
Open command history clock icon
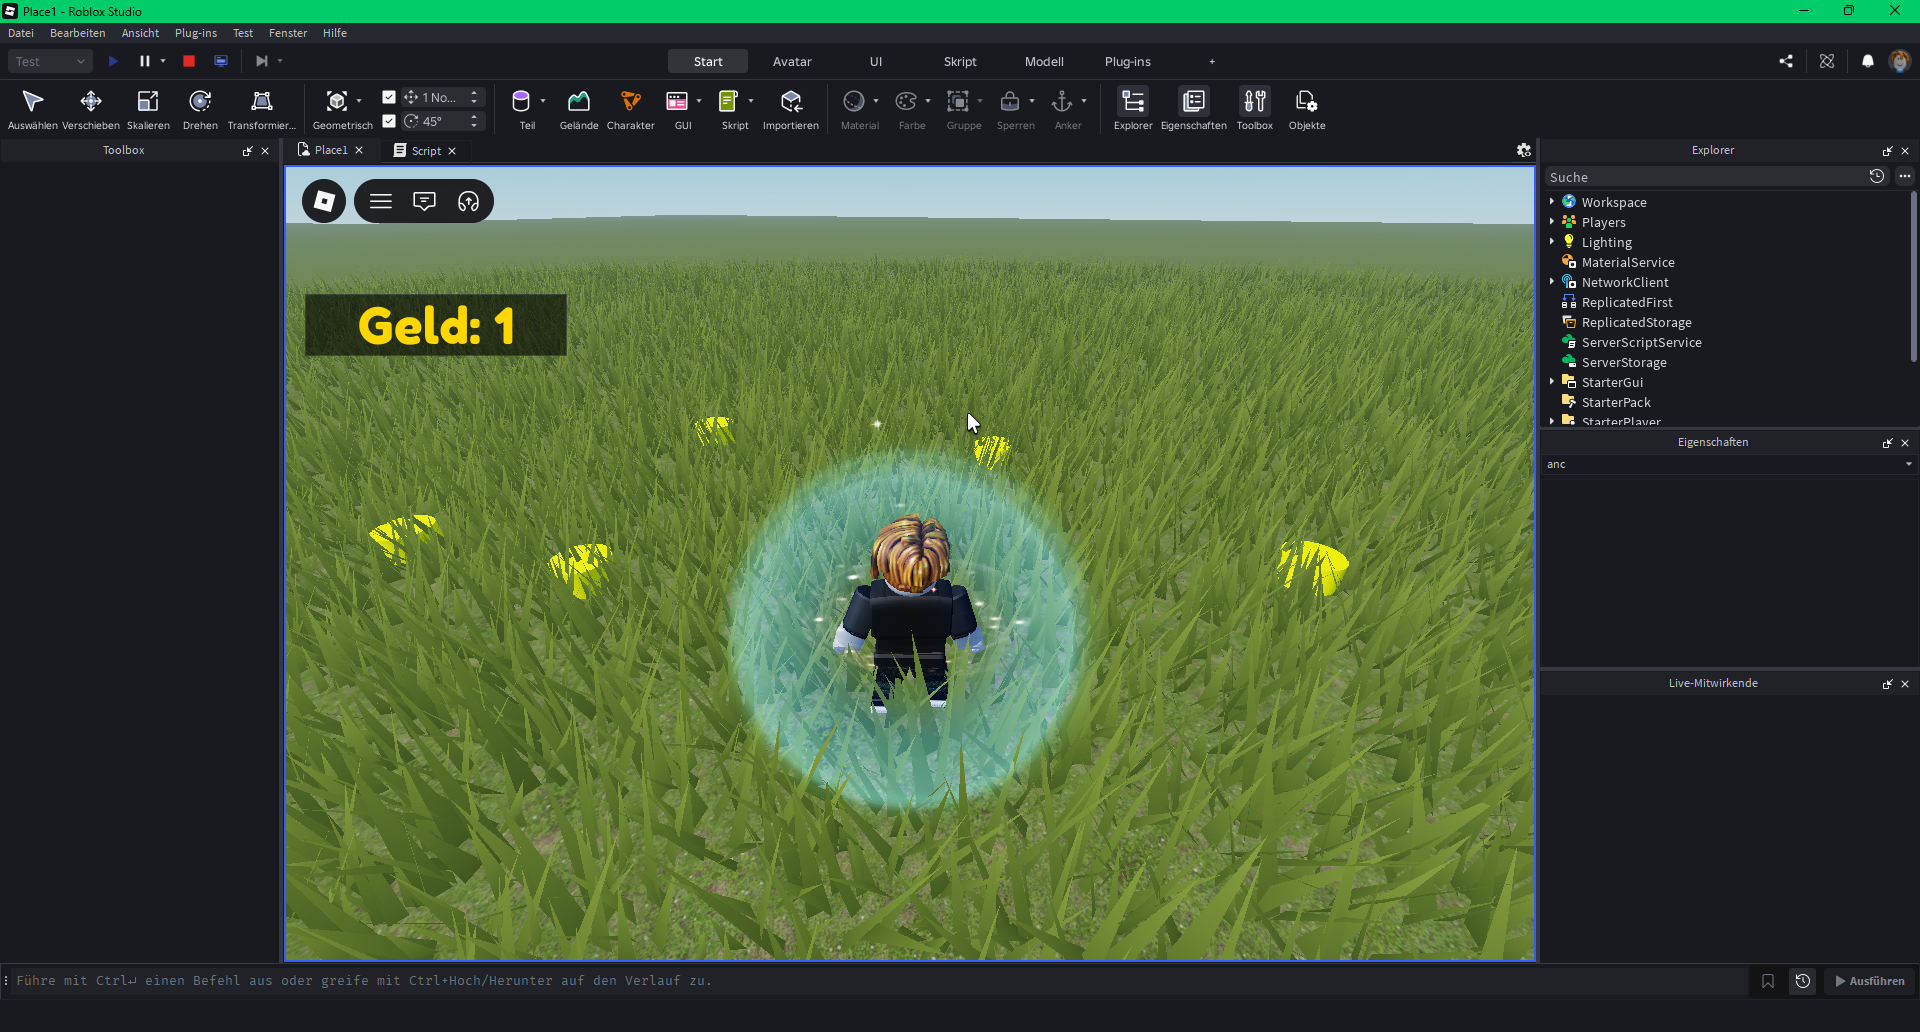pyautogui.click(x=1803, y=981)
